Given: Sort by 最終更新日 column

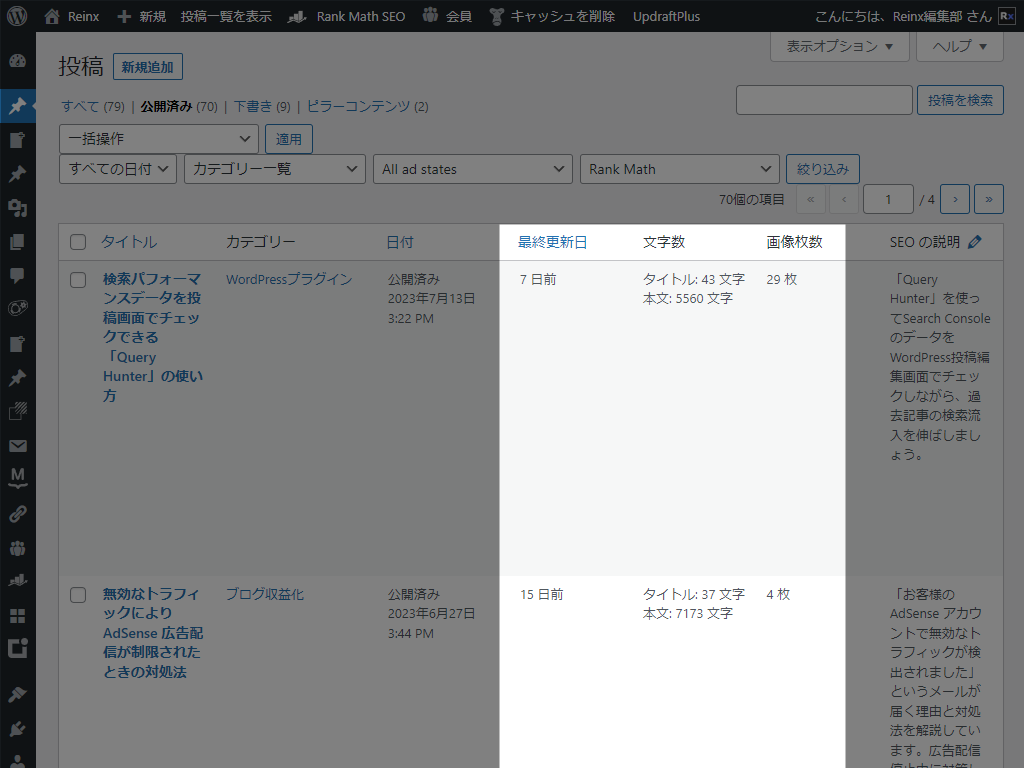Looking at the screenshot, I should tap(552, 242).
